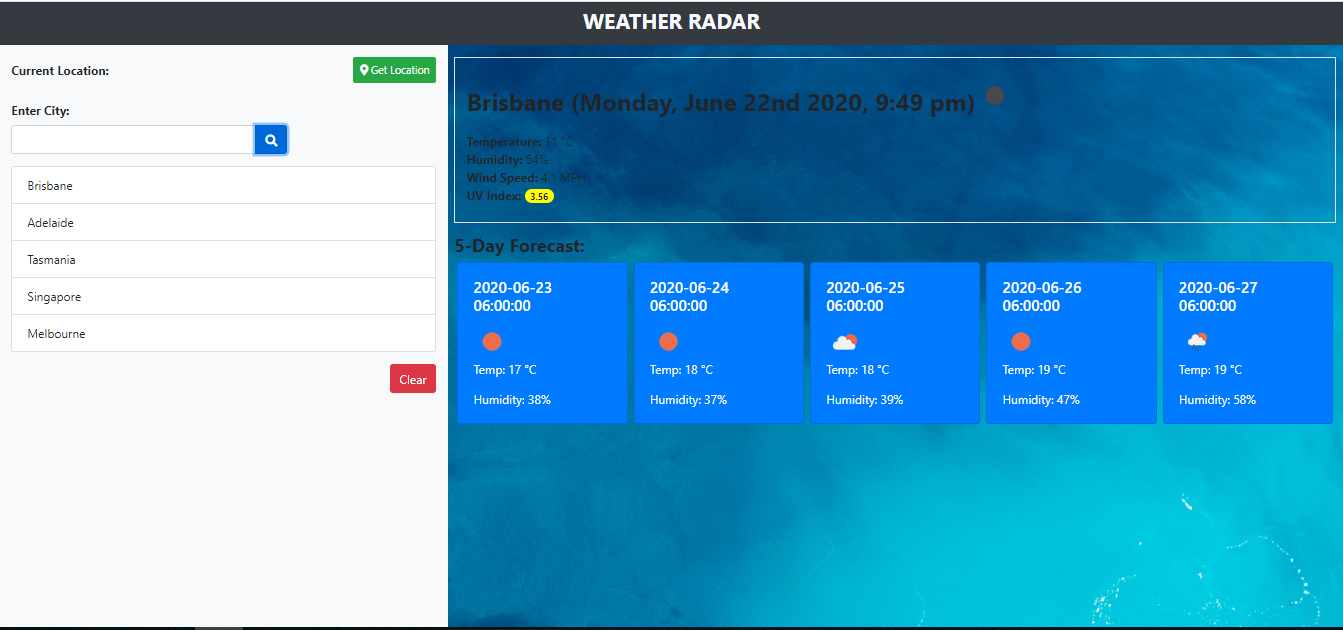Click the sun icon for 2020-06-24
The image size is (1343, 630).
point(668,342)
